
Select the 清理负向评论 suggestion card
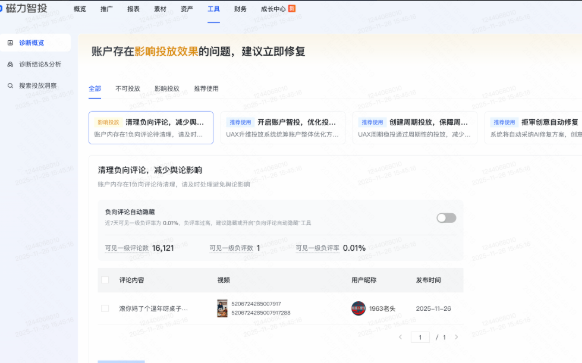151,128
